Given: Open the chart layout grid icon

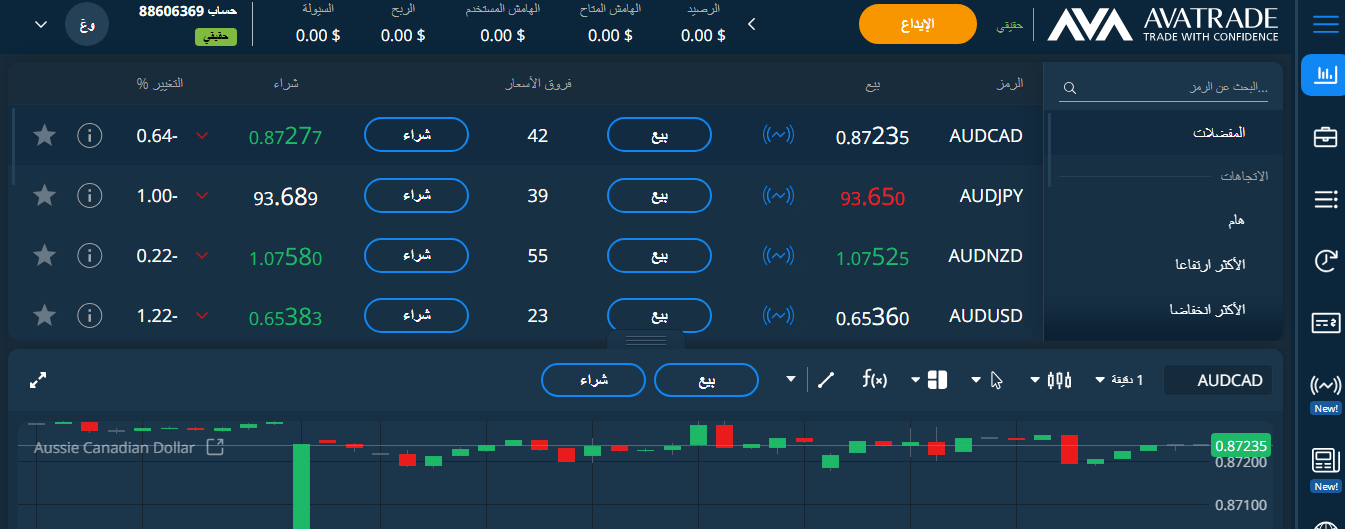Looking at the screenshot, I should (937, 380).
